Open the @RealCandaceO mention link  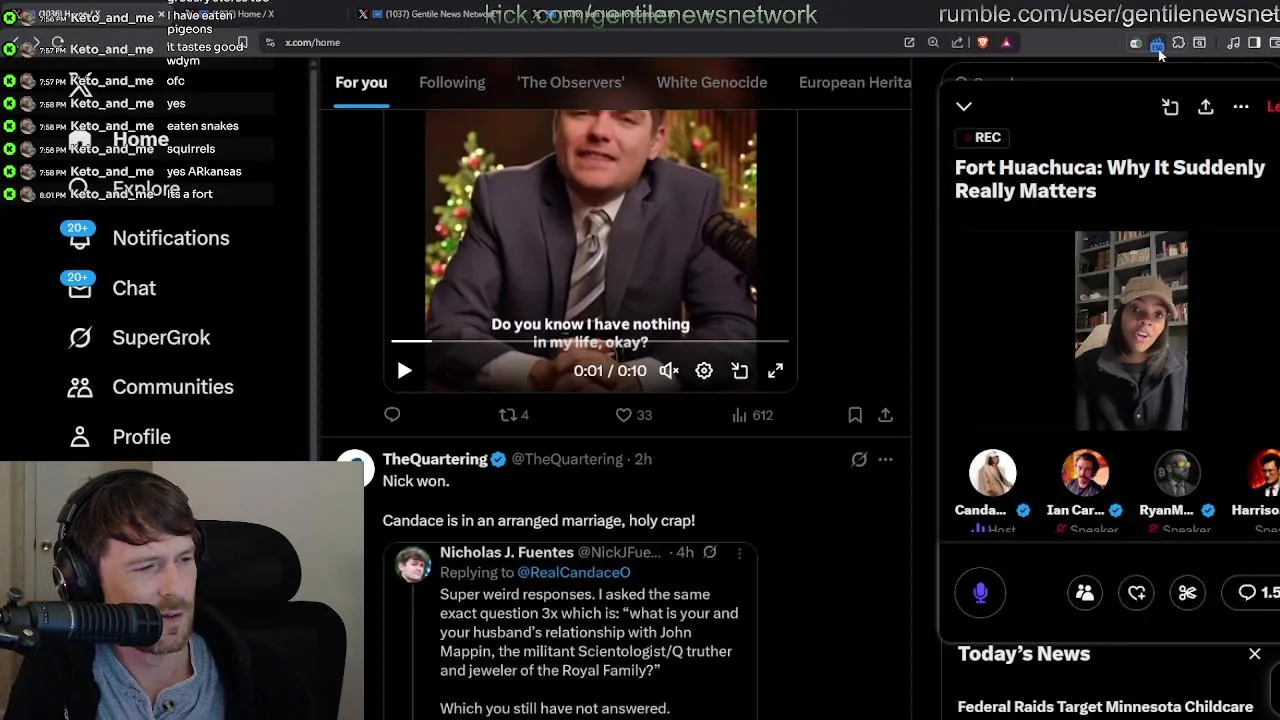[x=574, y=573]
